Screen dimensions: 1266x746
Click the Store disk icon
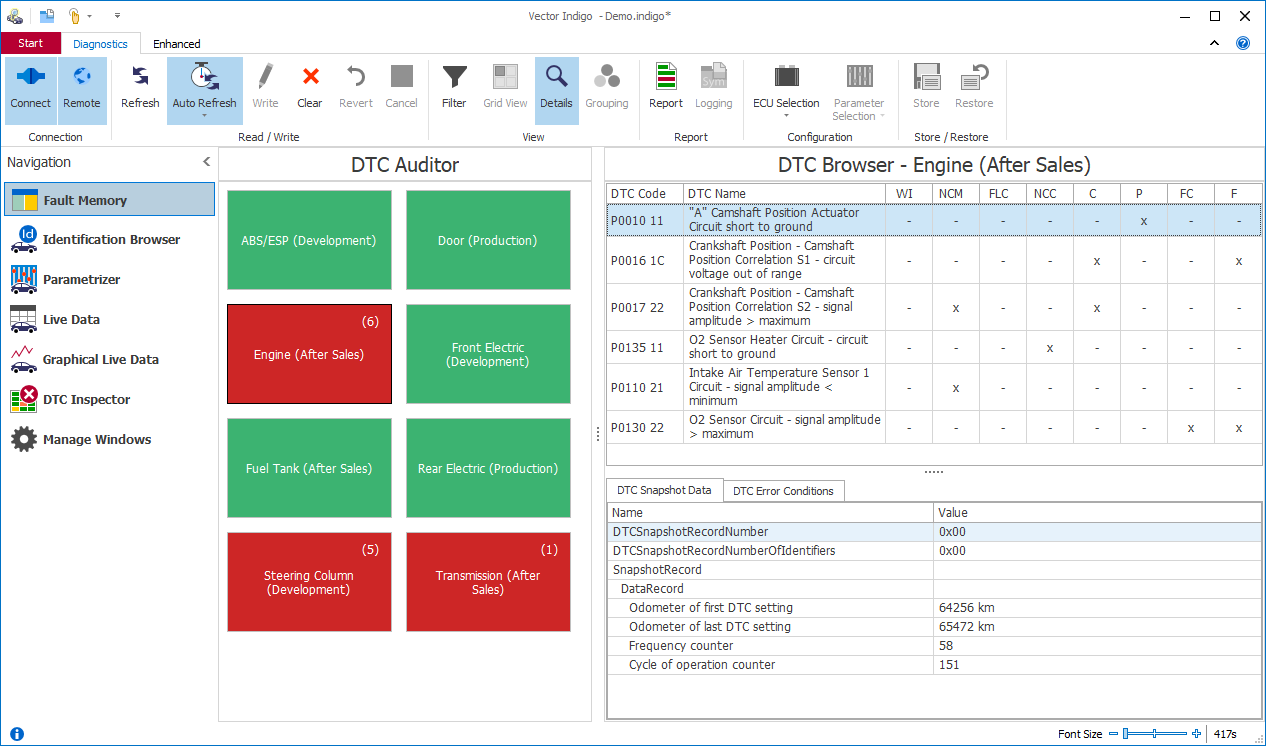point(927,77)
